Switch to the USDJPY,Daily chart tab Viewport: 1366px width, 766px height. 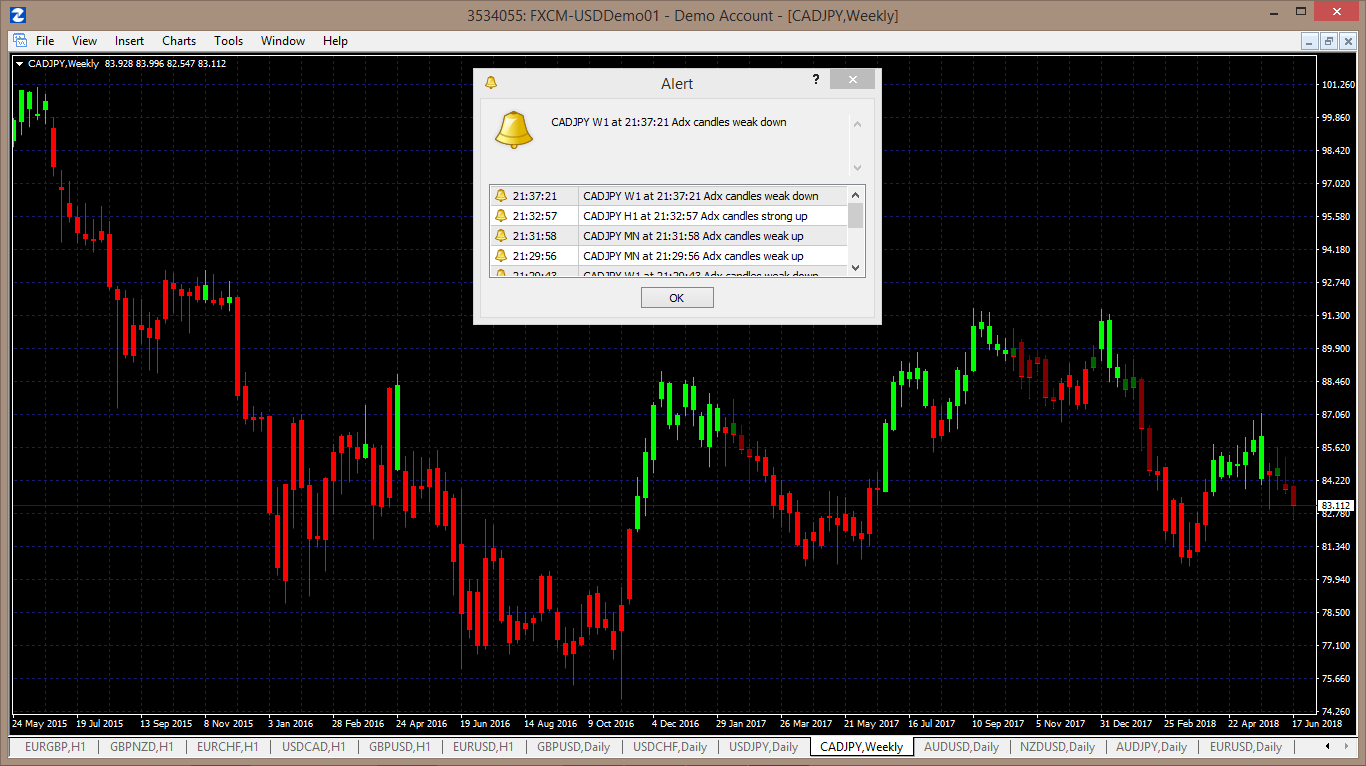763,747
